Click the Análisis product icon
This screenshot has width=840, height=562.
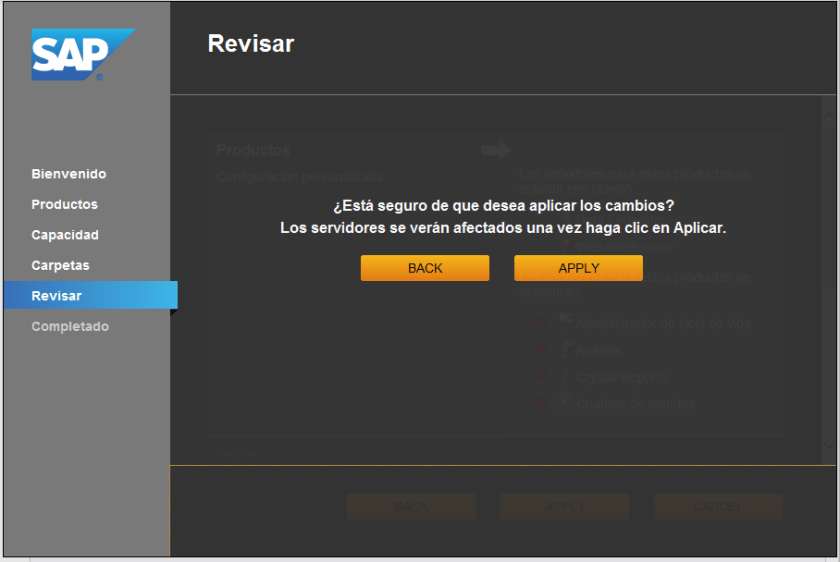565,348
